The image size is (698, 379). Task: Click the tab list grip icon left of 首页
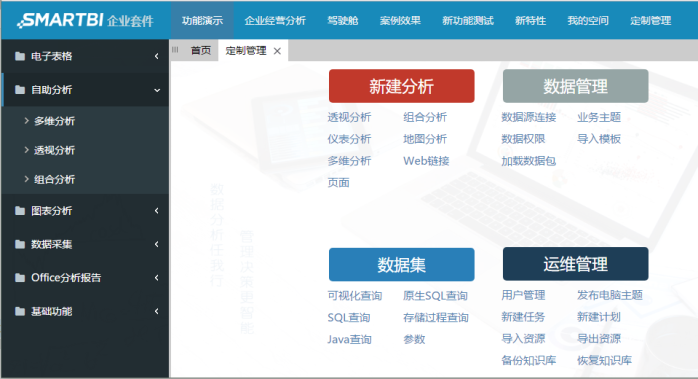175,50
